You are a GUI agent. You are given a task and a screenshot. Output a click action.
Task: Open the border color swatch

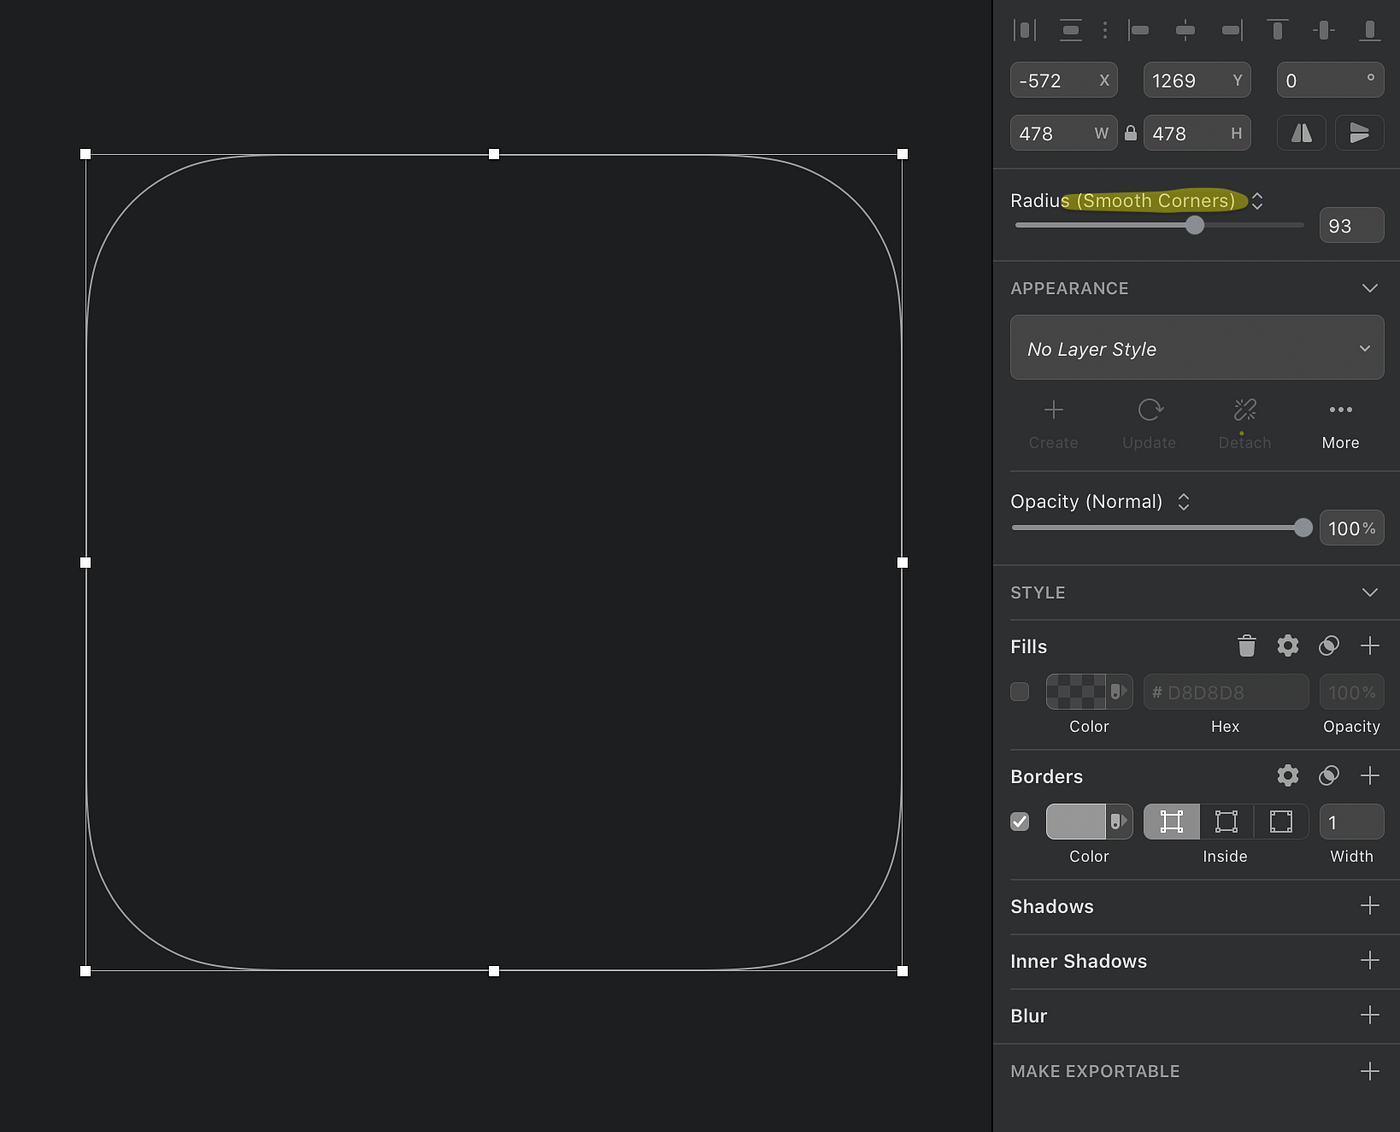tap(1076, 822)
